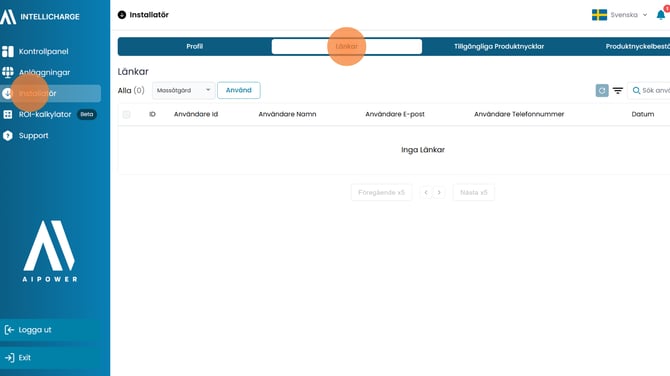
Task: Toggle the select-all checkbox in table header
Action: click(x=126, y=115)
